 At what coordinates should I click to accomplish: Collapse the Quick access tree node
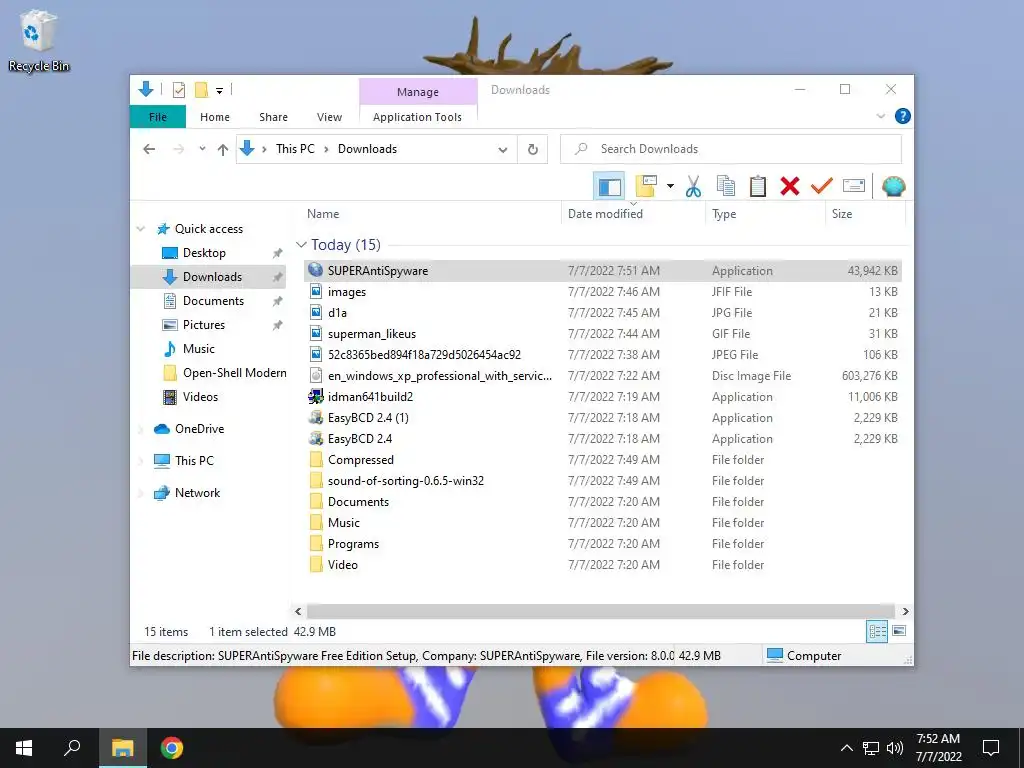[x=140, y=229]
